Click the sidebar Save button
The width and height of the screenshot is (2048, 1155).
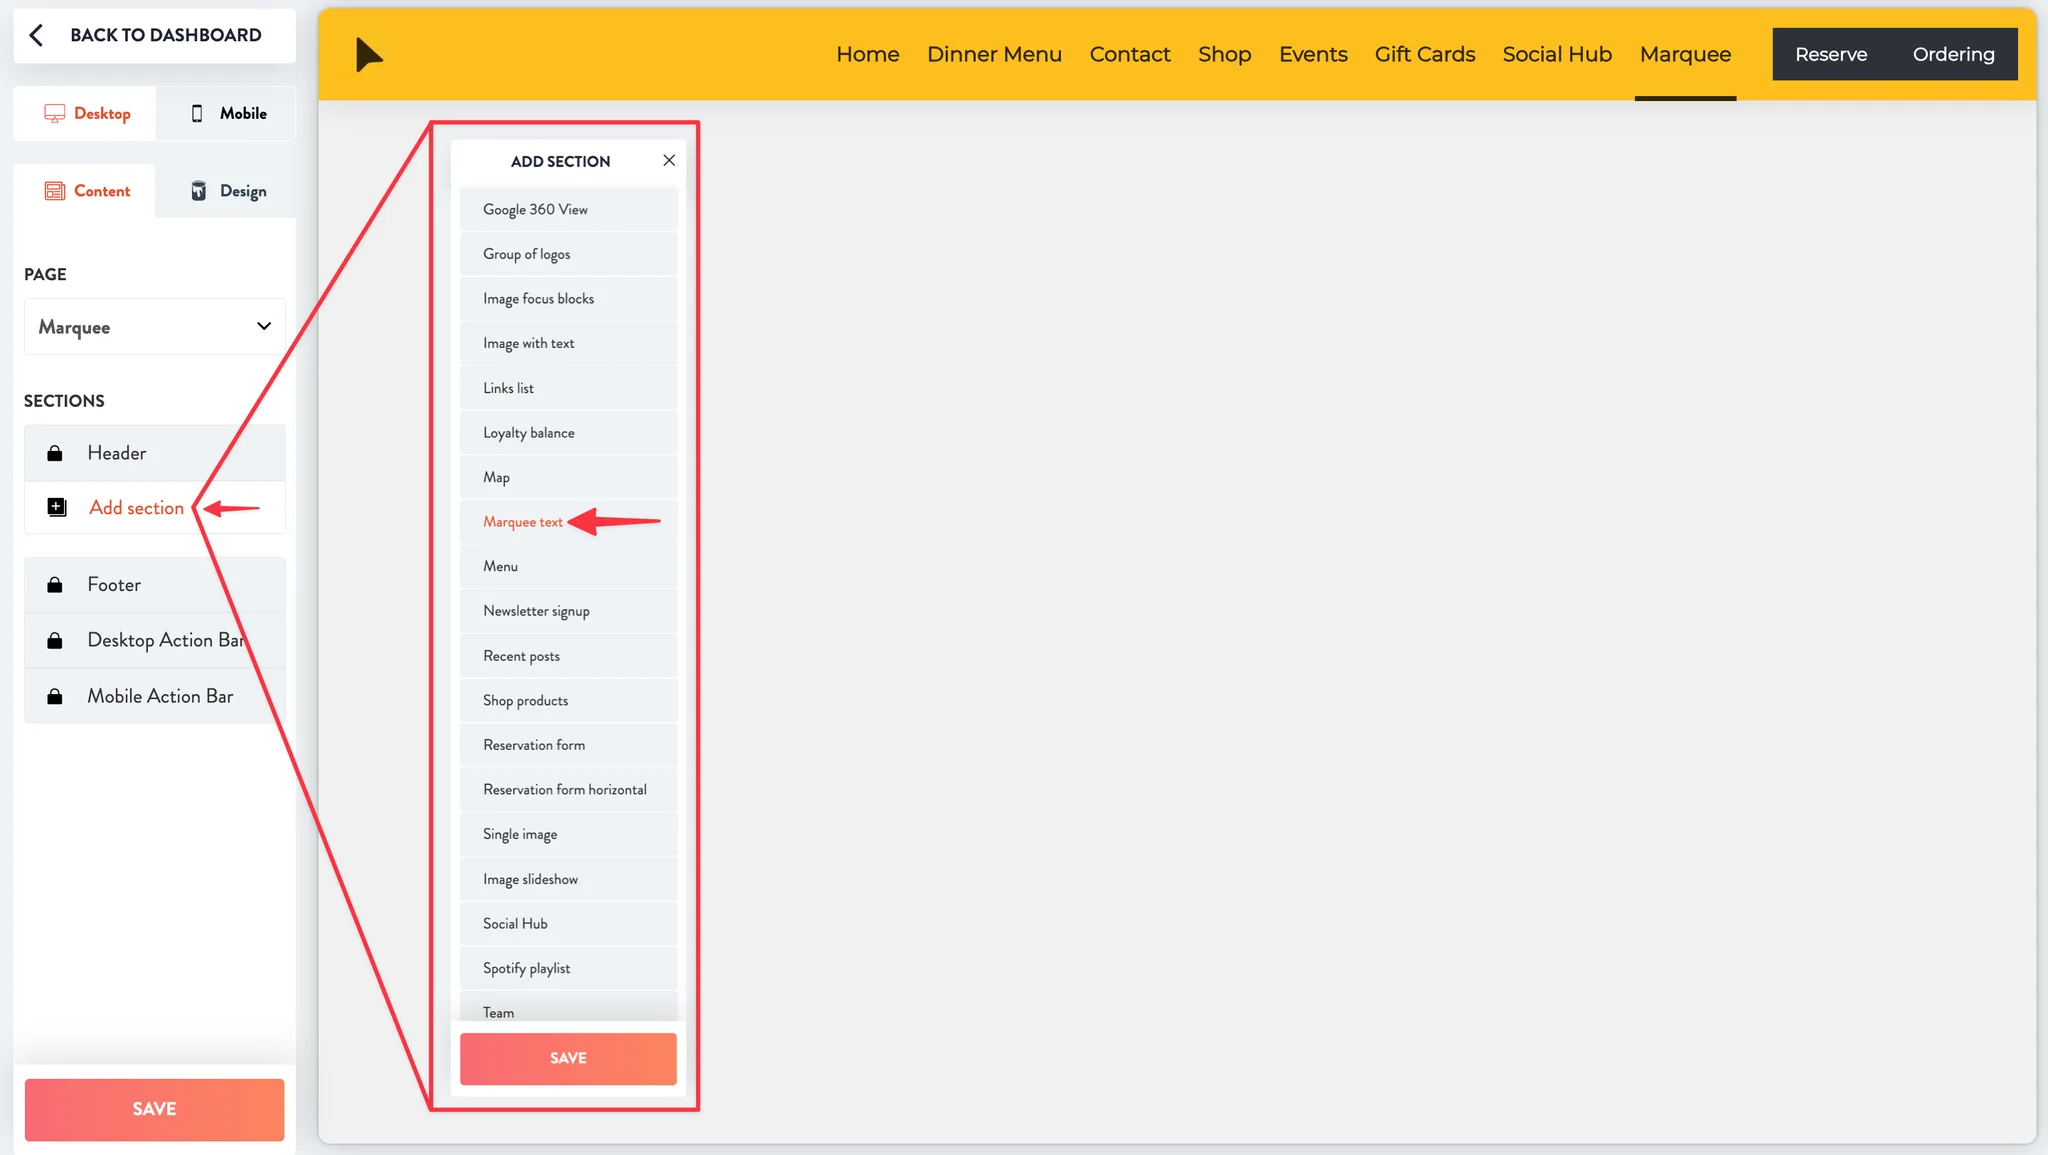[154, 1109]
